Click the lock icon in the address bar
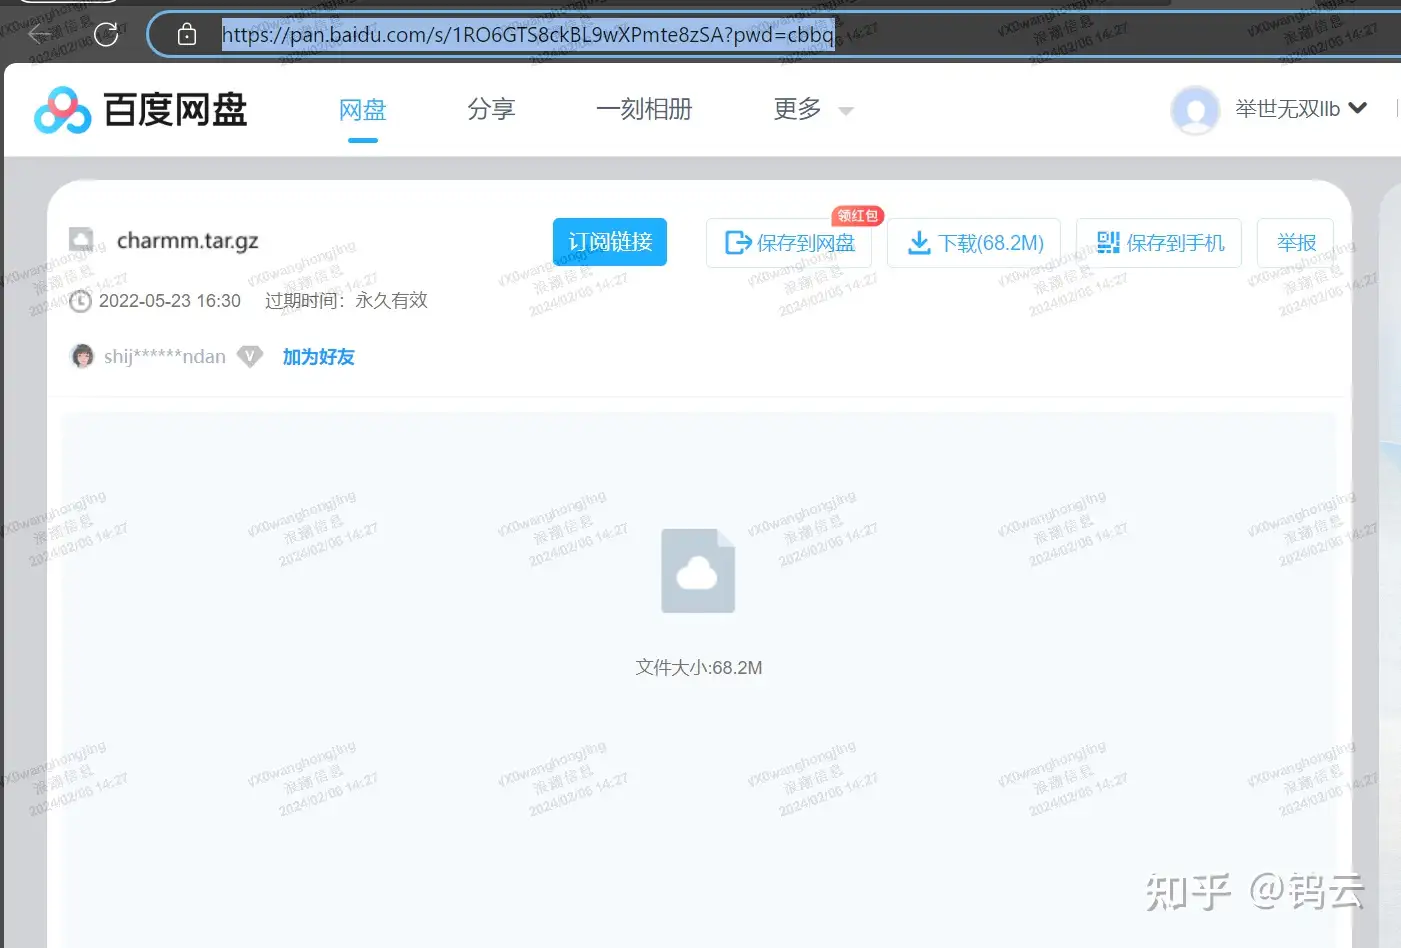Viewport: 1401px width, 948px height. [187, 34]
